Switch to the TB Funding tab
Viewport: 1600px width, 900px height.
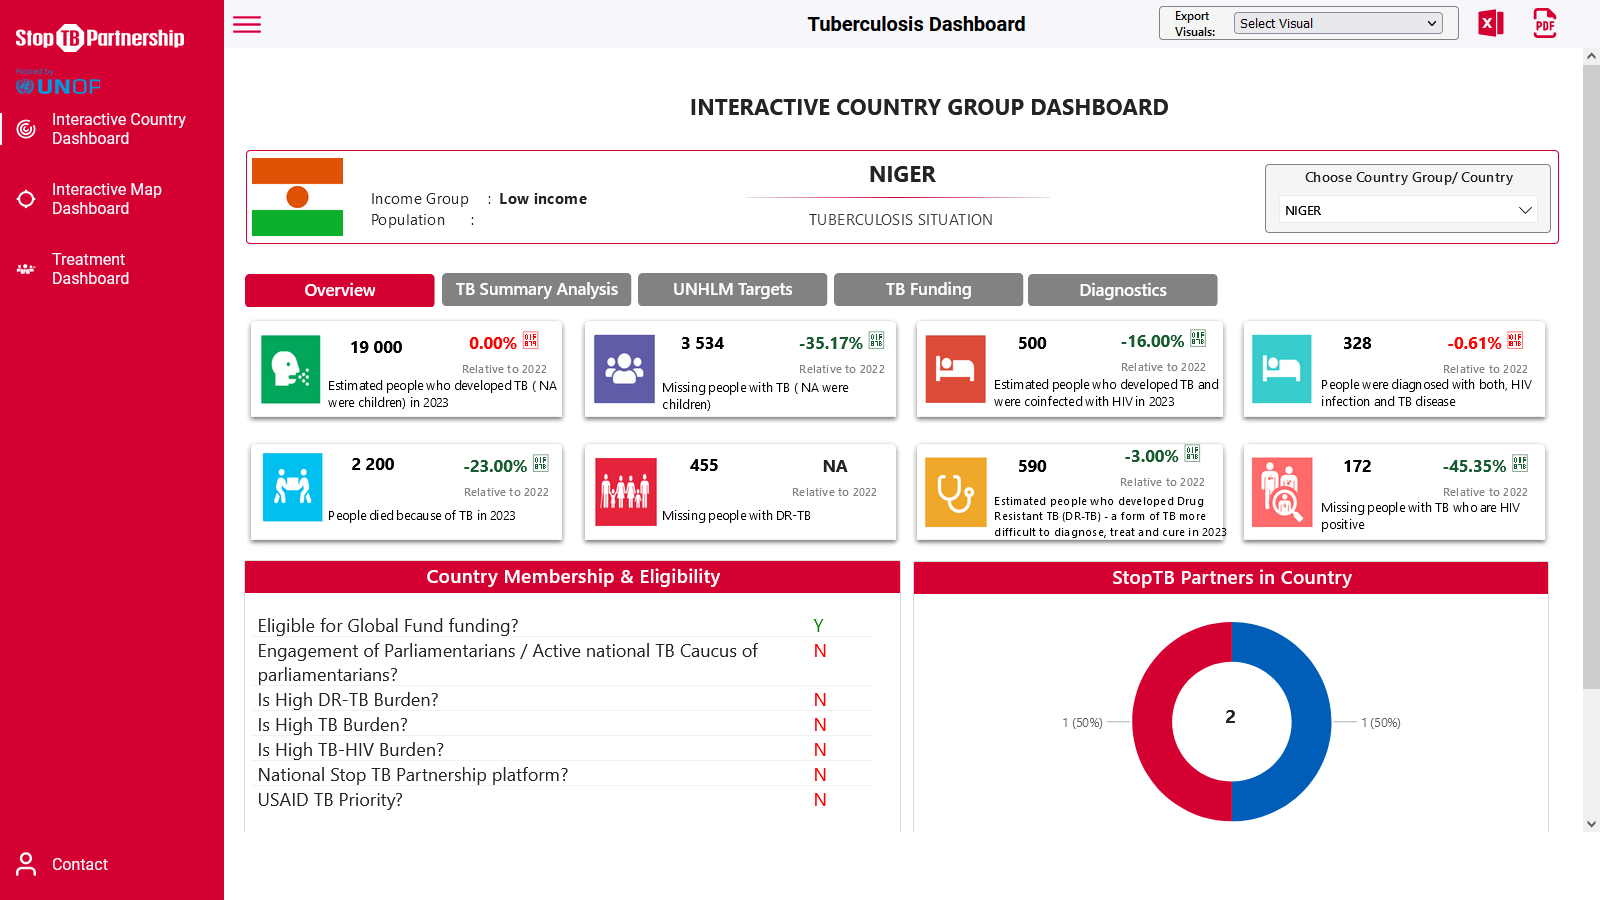[928, 289]
